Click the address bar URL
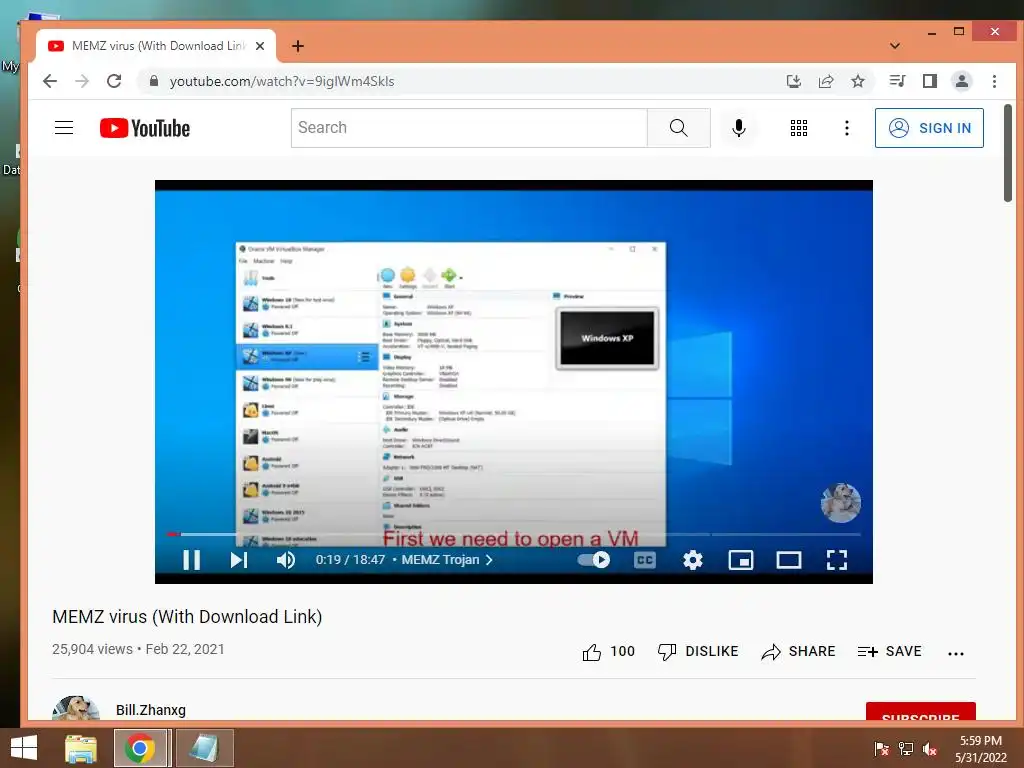 (282, 81)
